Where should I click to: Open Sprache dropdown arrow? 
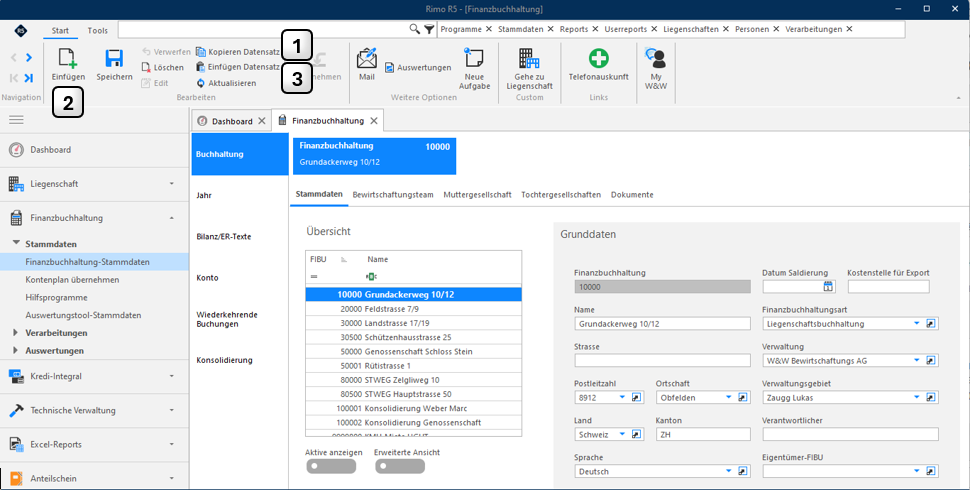tap(729, 471)
